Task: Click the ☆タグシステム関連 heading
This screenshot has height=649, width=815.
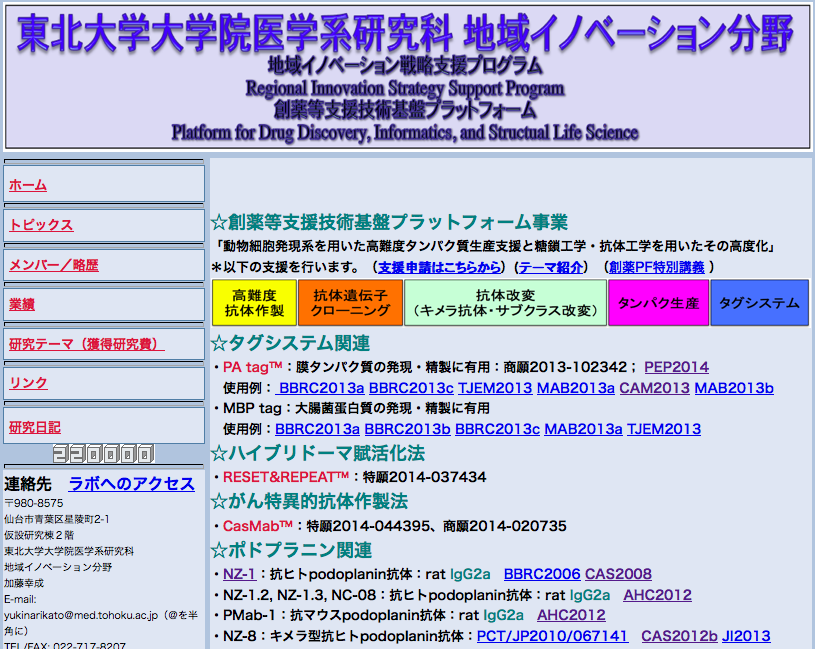Action: (291, 343)
